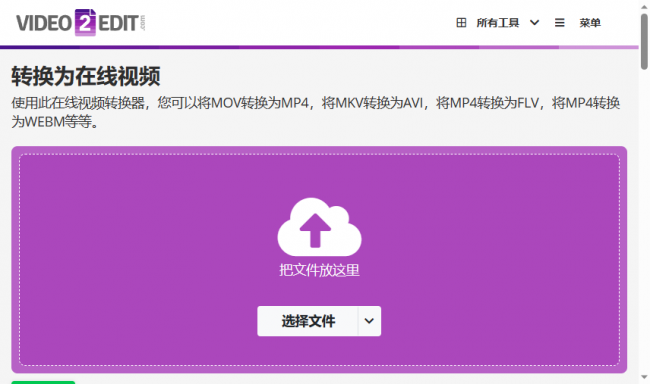Open the Video2Edit logo homepage

(81, 23)
